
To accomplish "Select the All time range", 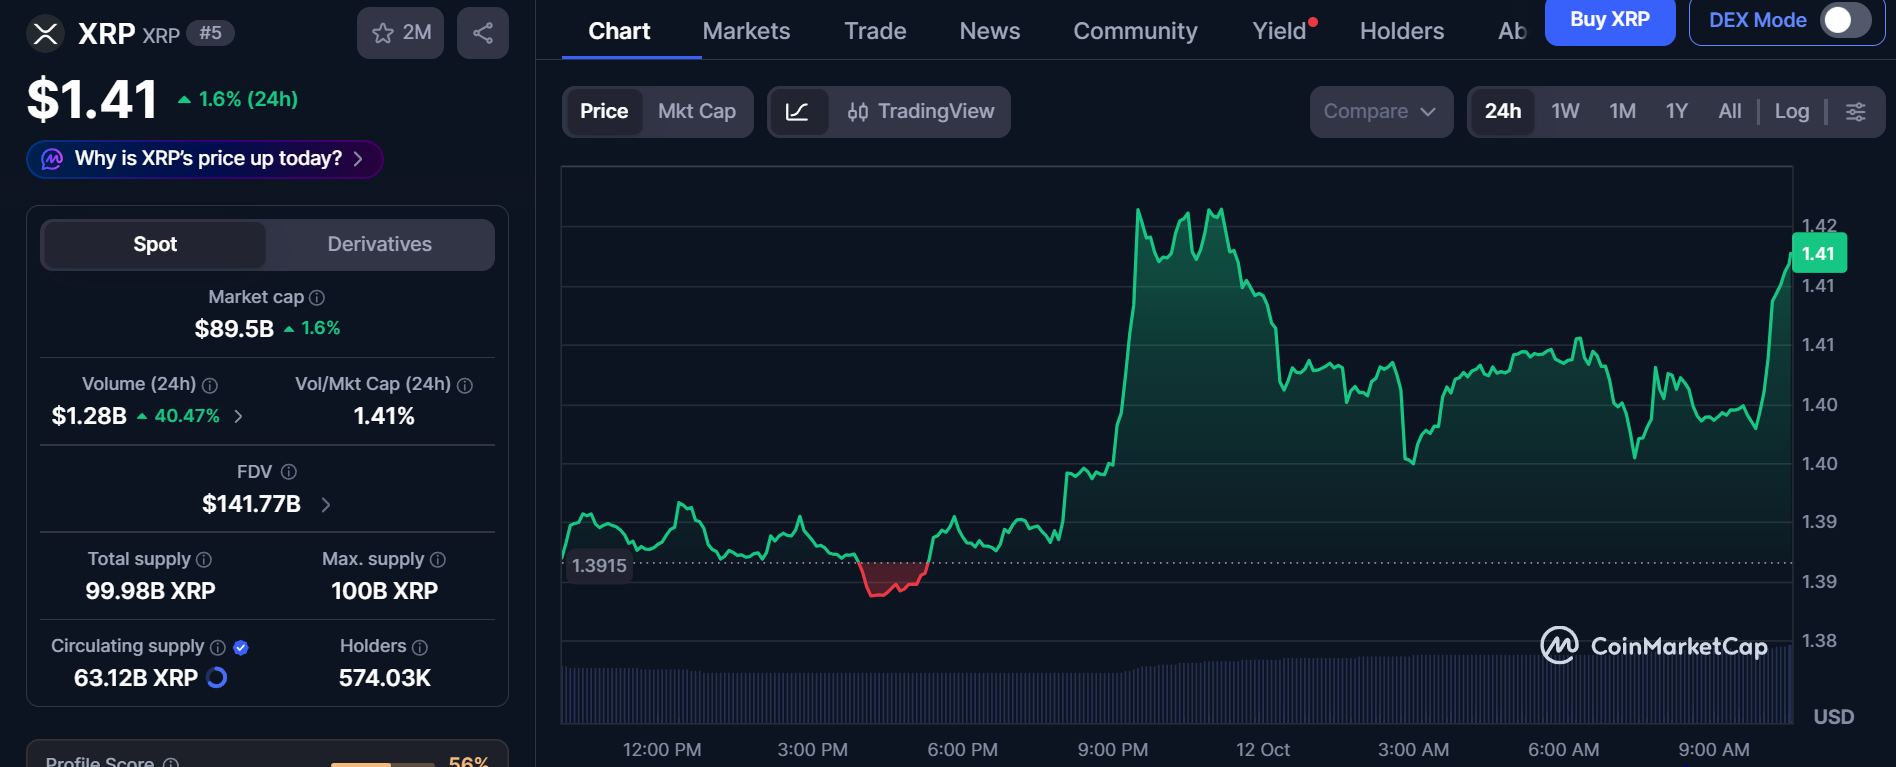I will pos(1730,111).
